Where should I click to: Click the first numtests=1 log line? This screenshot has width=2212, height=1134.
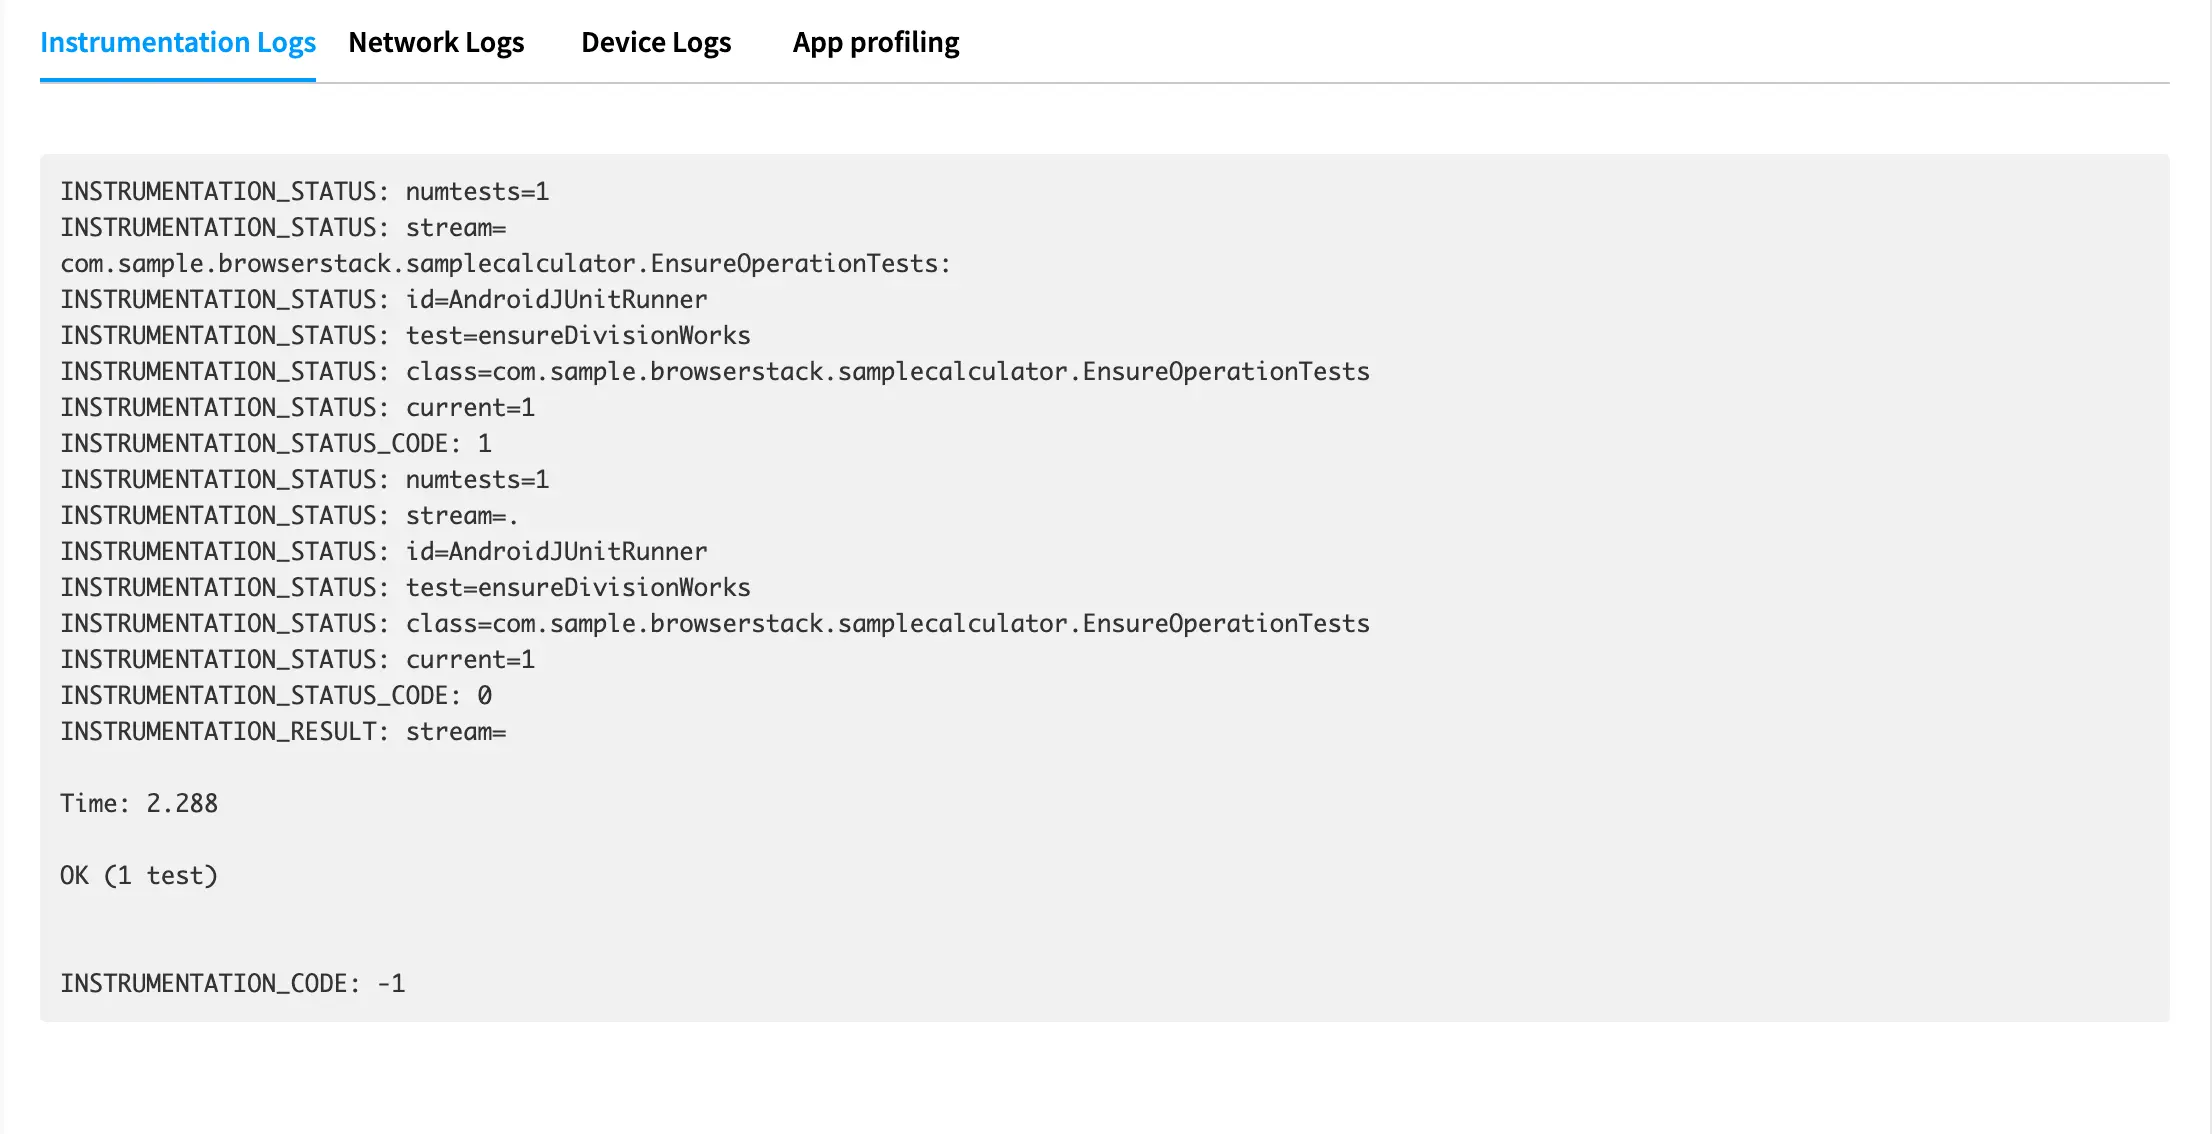304,192
